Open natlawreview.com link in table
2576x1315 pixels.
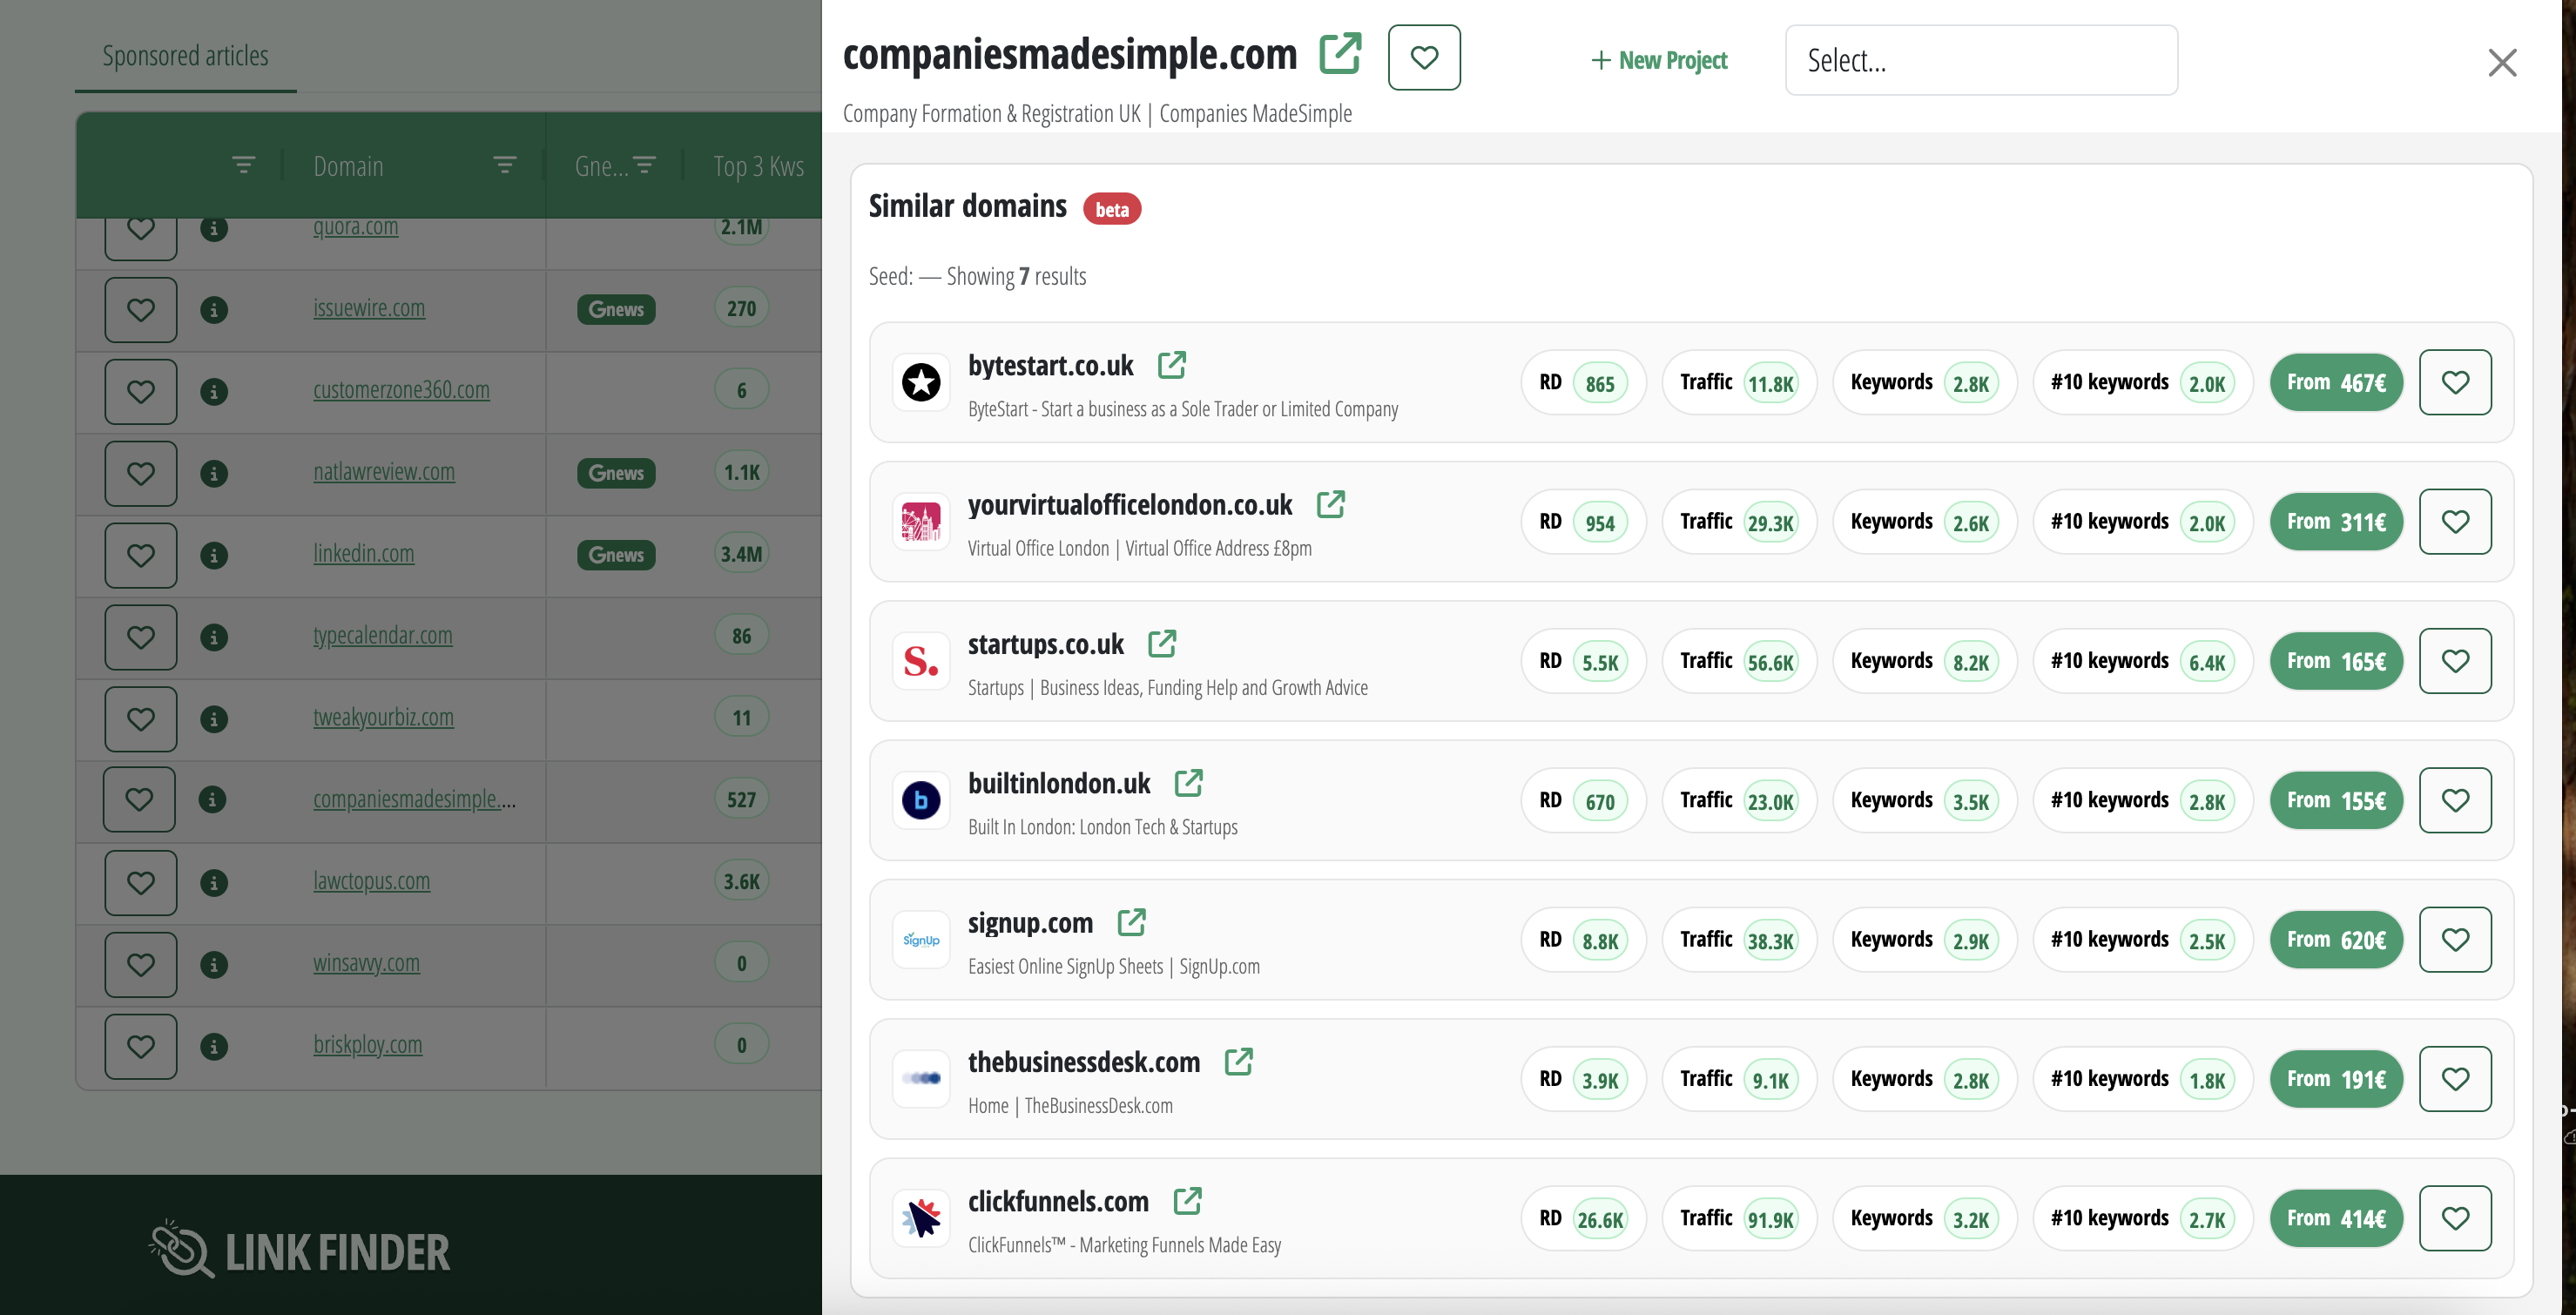[384, 472]
